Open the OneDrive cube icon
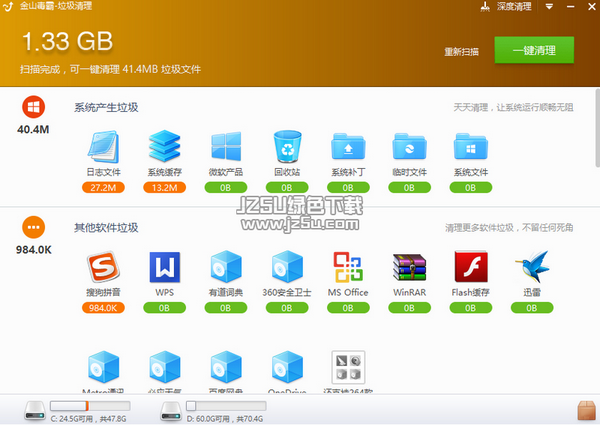Screen dimensions: 600x426 click(287, 367)
